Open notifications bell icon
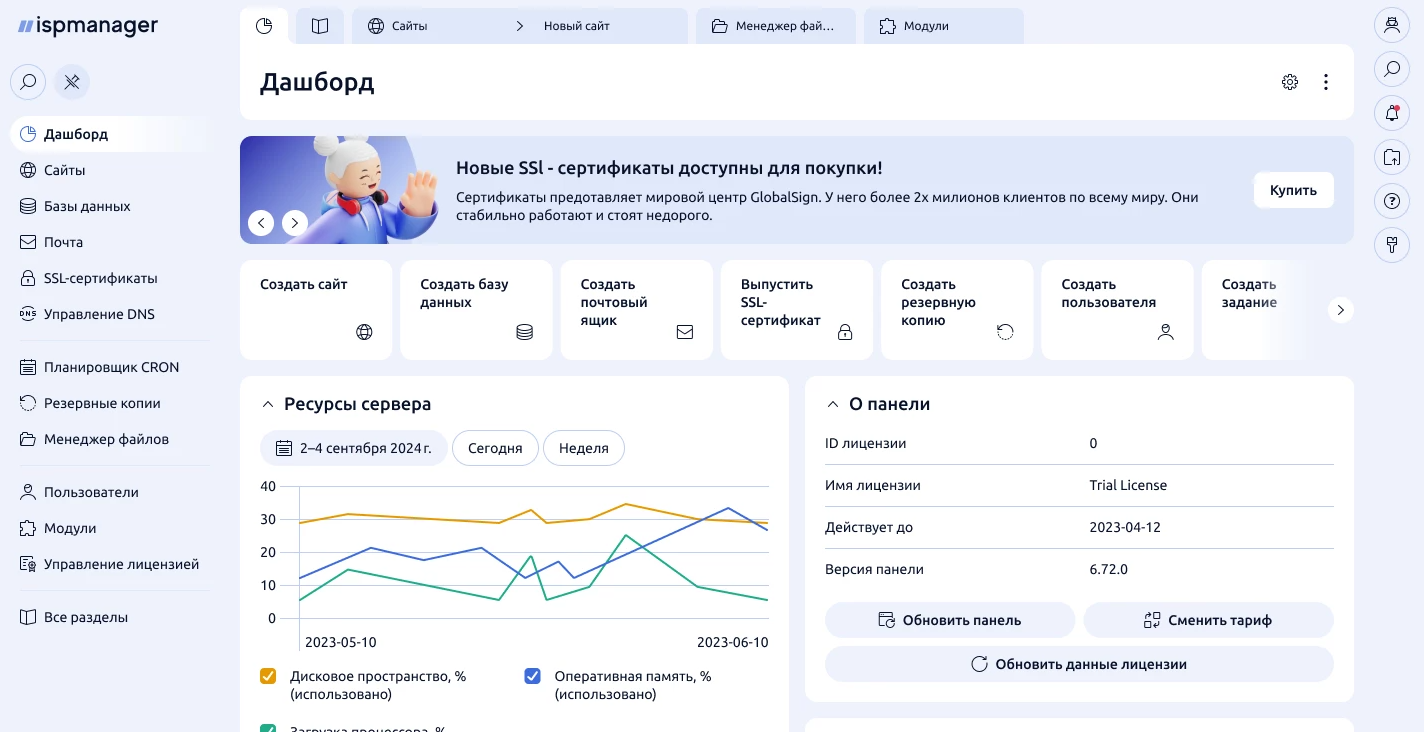 click(1391, 113)
